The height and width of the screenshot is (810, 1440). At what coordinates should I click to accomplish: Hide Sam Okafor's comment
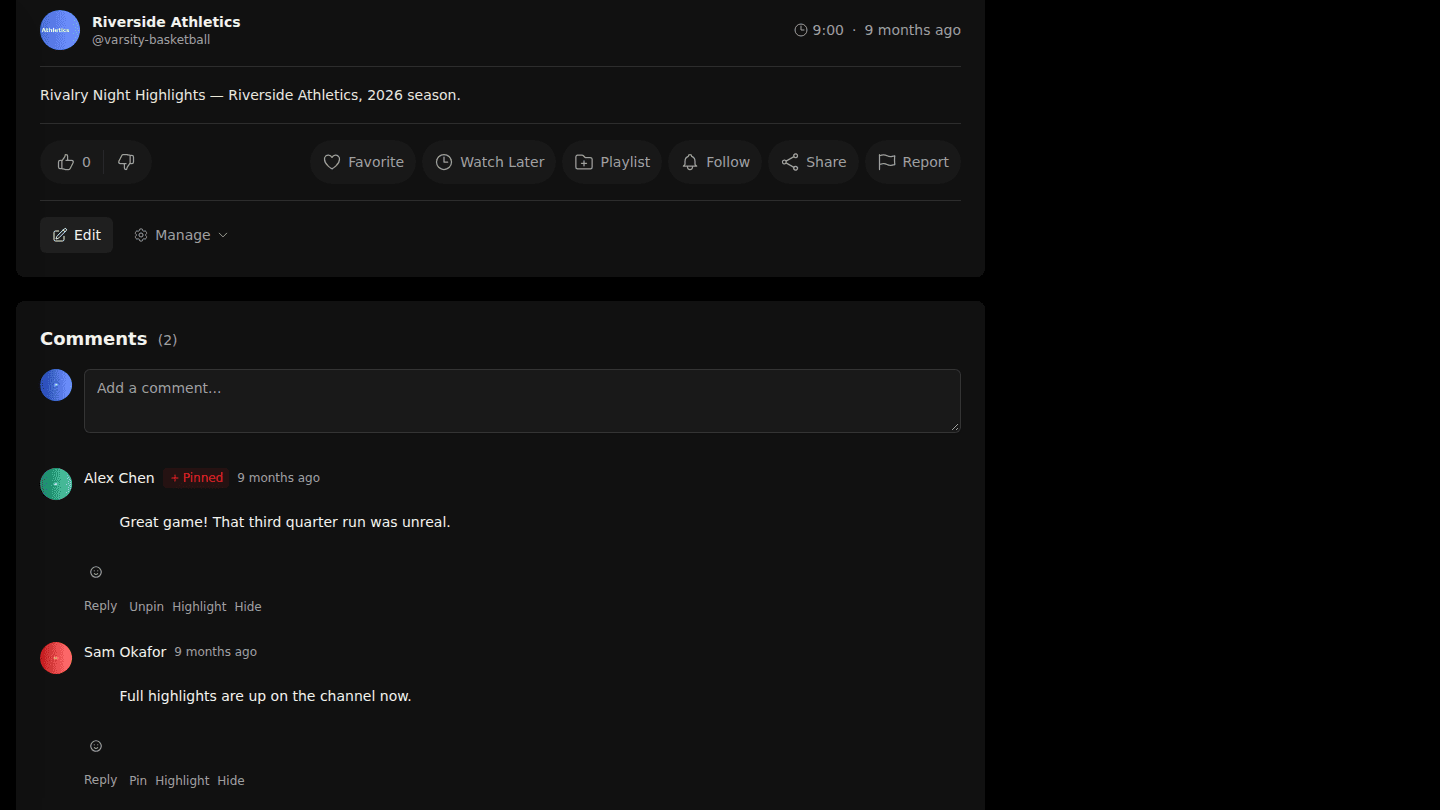(231, 781)
